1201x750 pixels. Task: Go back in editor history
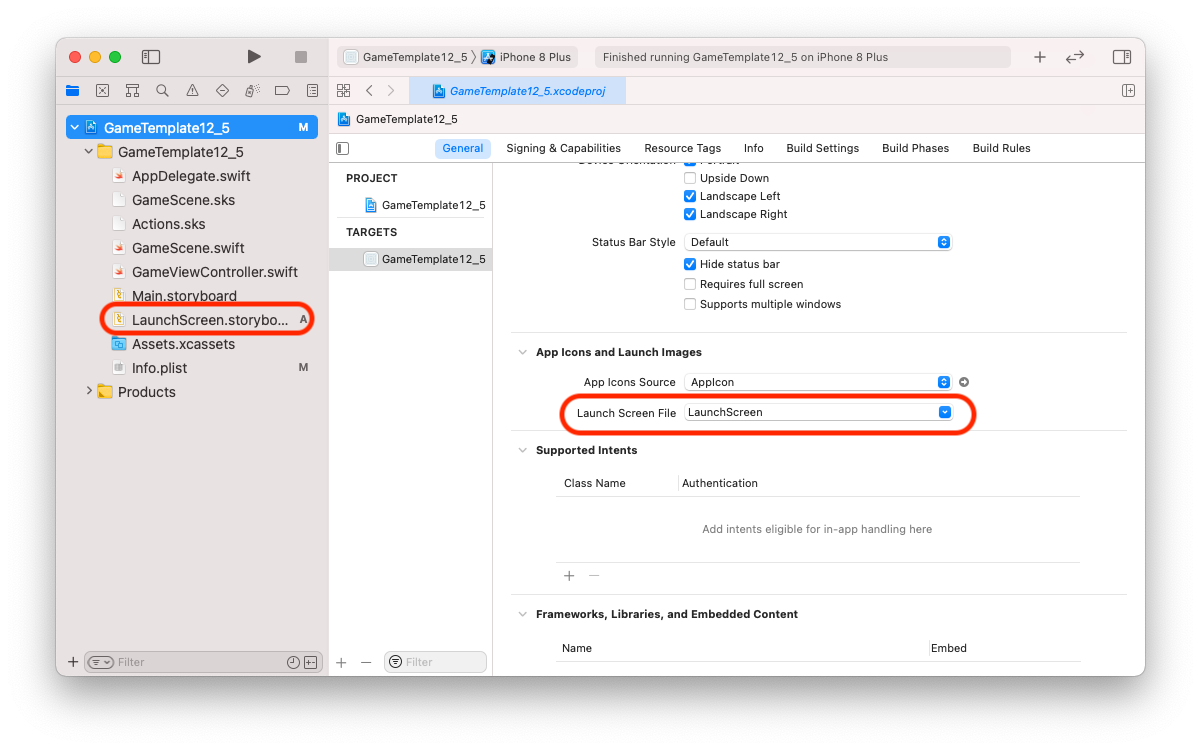pyautogui.click(x=369, y=90)
